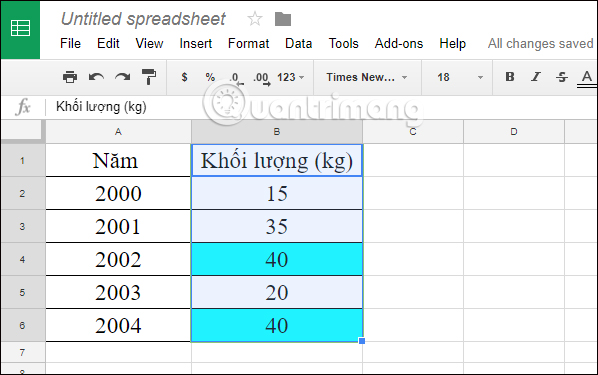The height and width of the screenshot is (375, 598).
Task: Open the Help menu
Action: pos(453,43)
